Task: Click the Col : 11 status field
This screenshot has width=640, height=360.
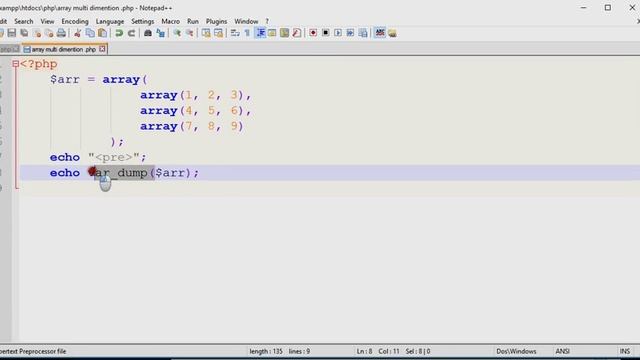Action: point(389,351)
